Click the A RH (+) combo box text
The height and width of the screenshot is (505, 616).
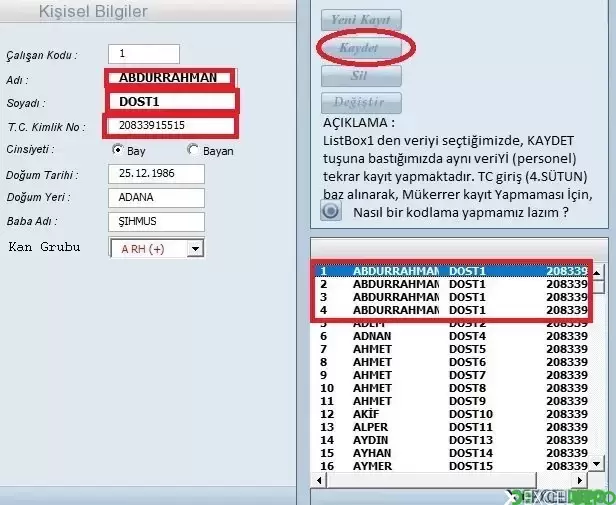[143, 249]
